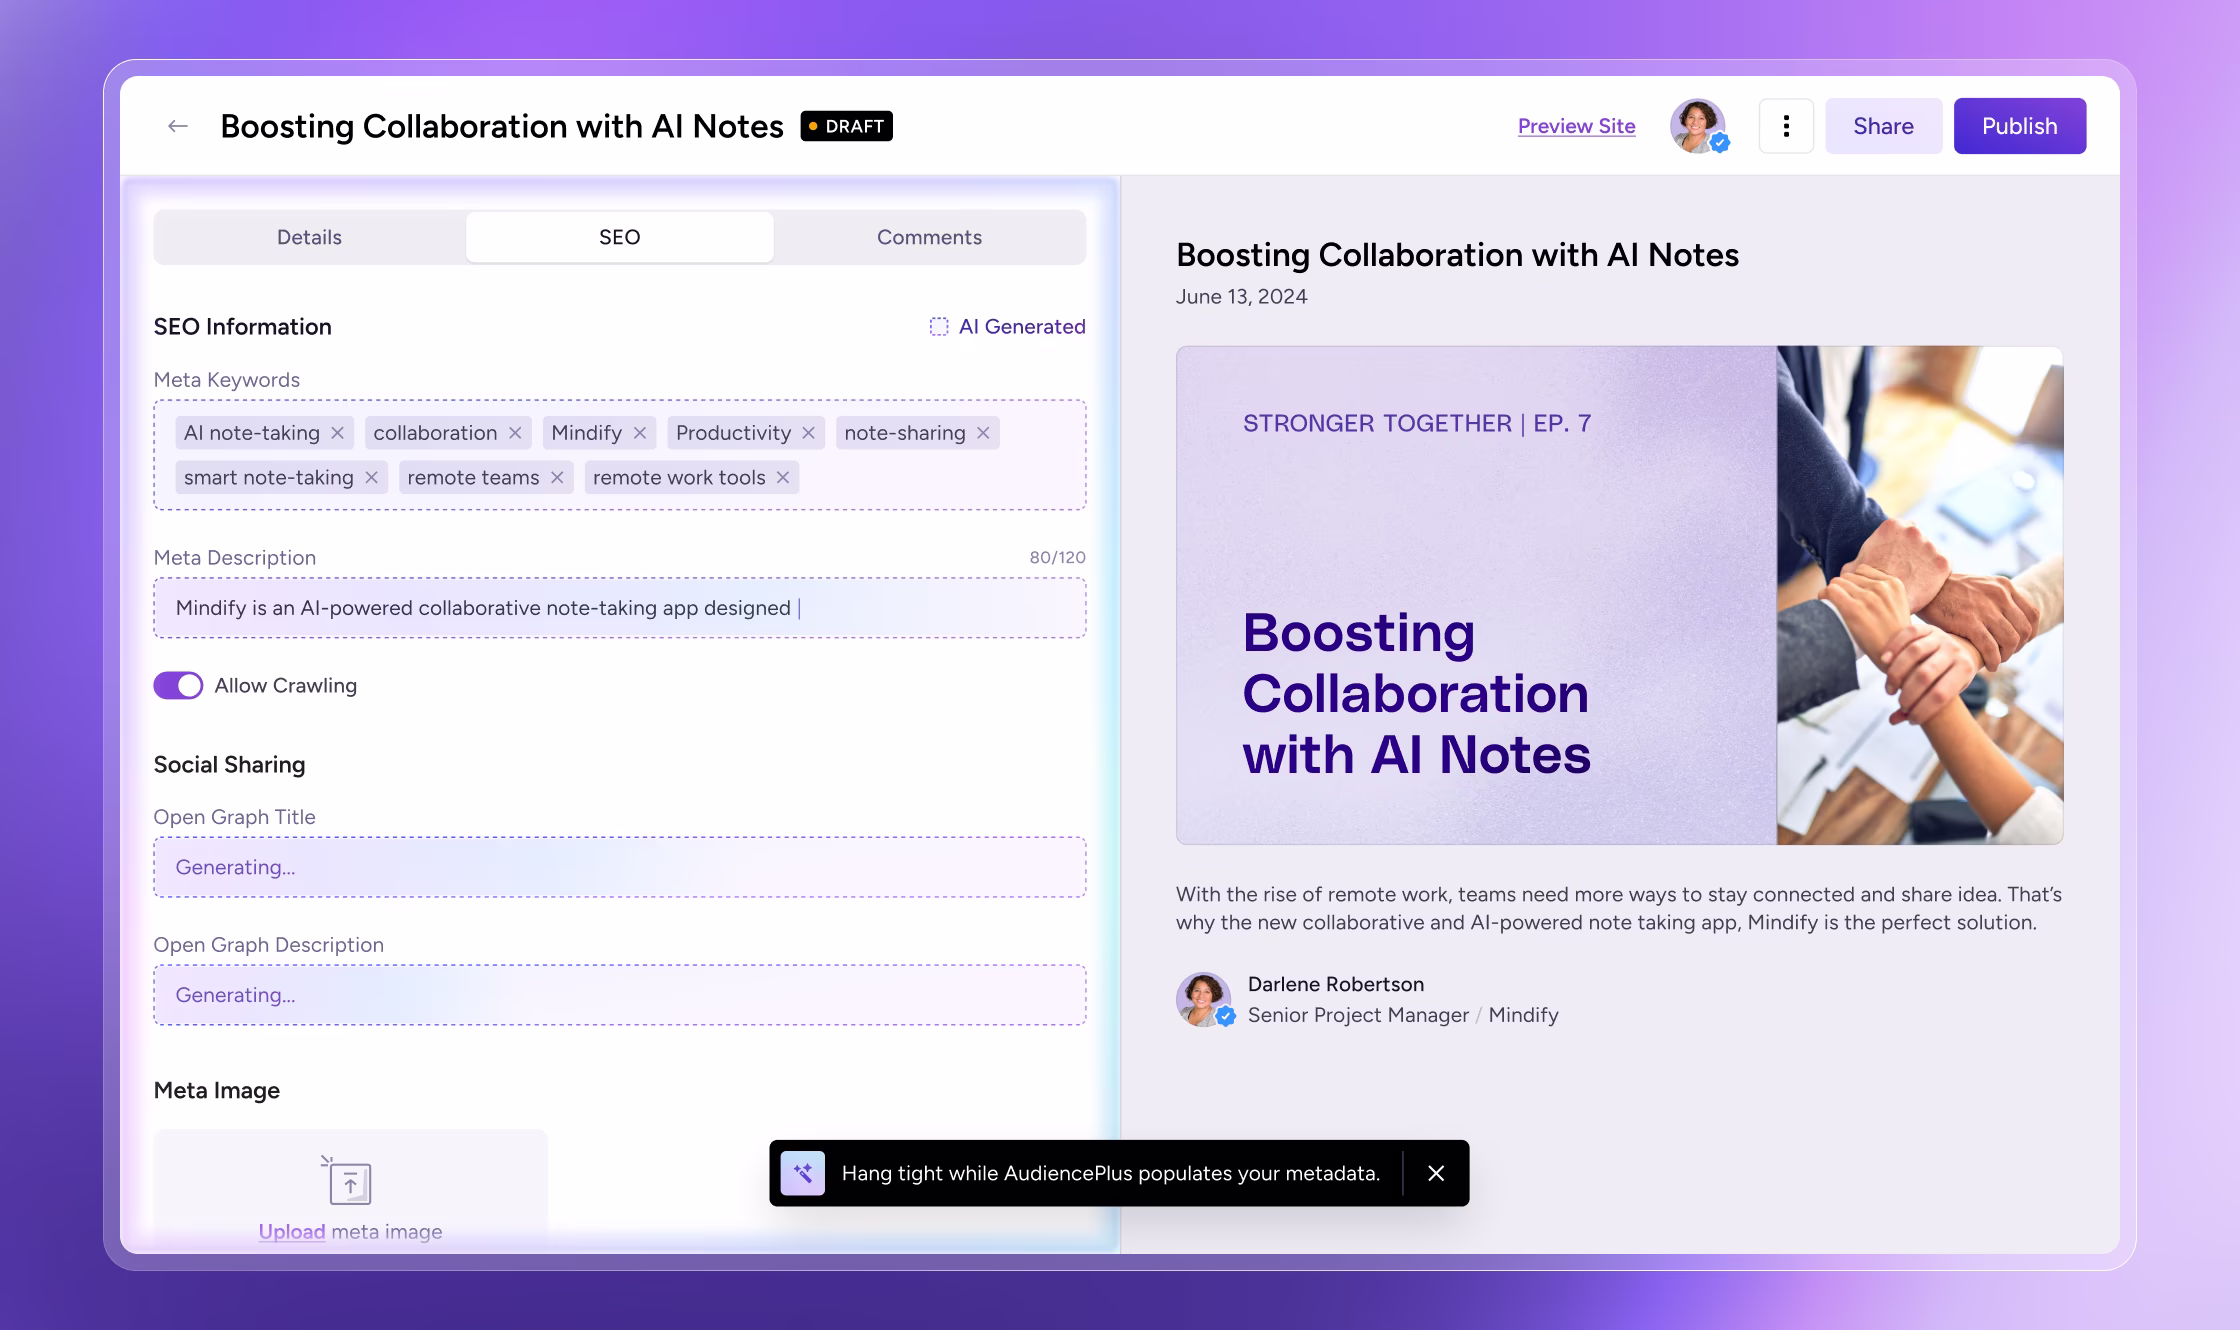
Task: Click the 'STRONGER TOGETHER | EP. 7' text
Action: 1417,423
